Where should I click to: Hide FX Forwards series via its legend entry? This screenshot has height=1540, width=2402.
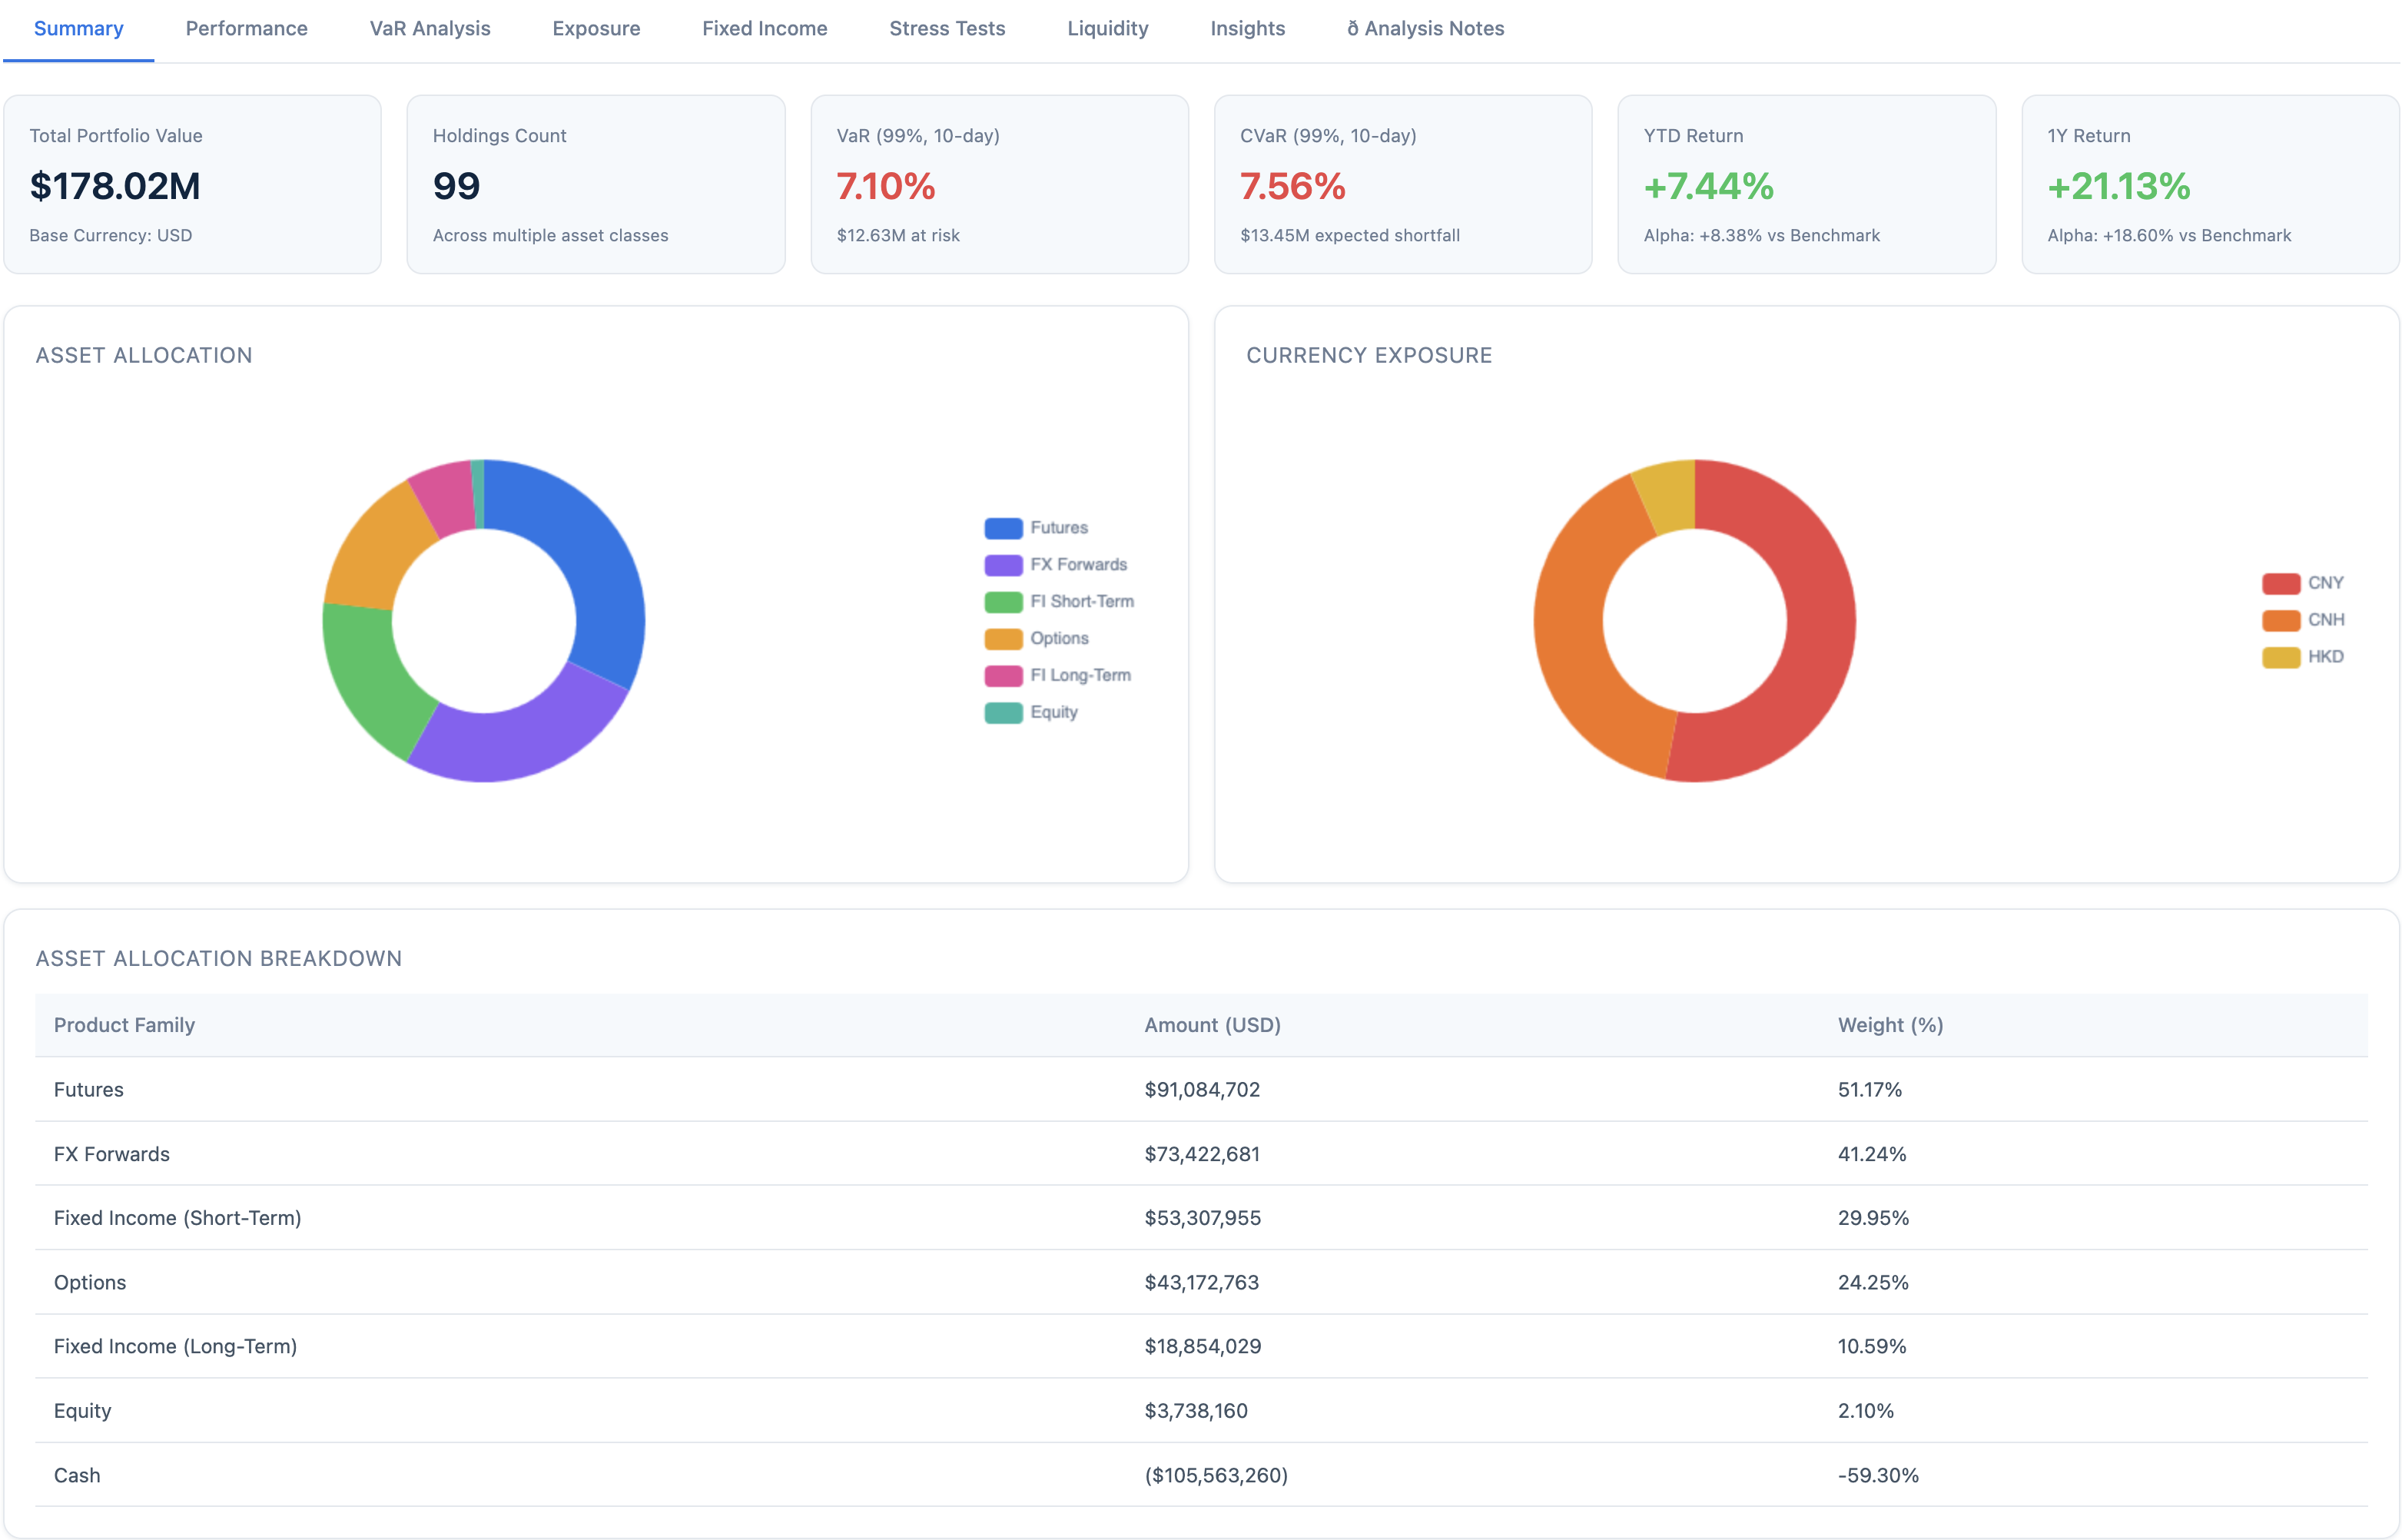pos(1055,564)
